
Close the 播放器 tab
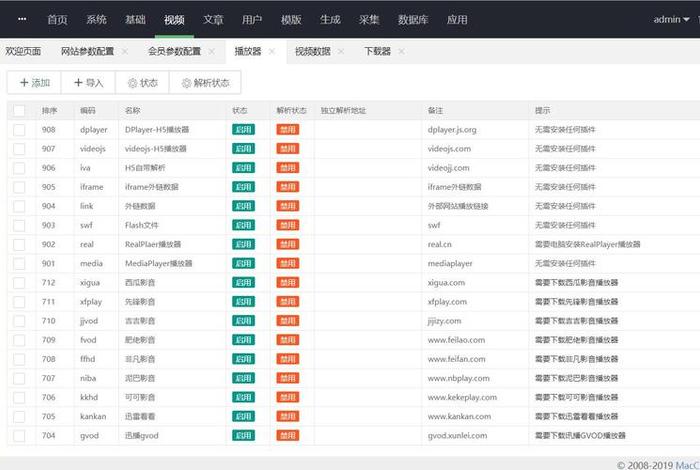click(x=271, y=52)
